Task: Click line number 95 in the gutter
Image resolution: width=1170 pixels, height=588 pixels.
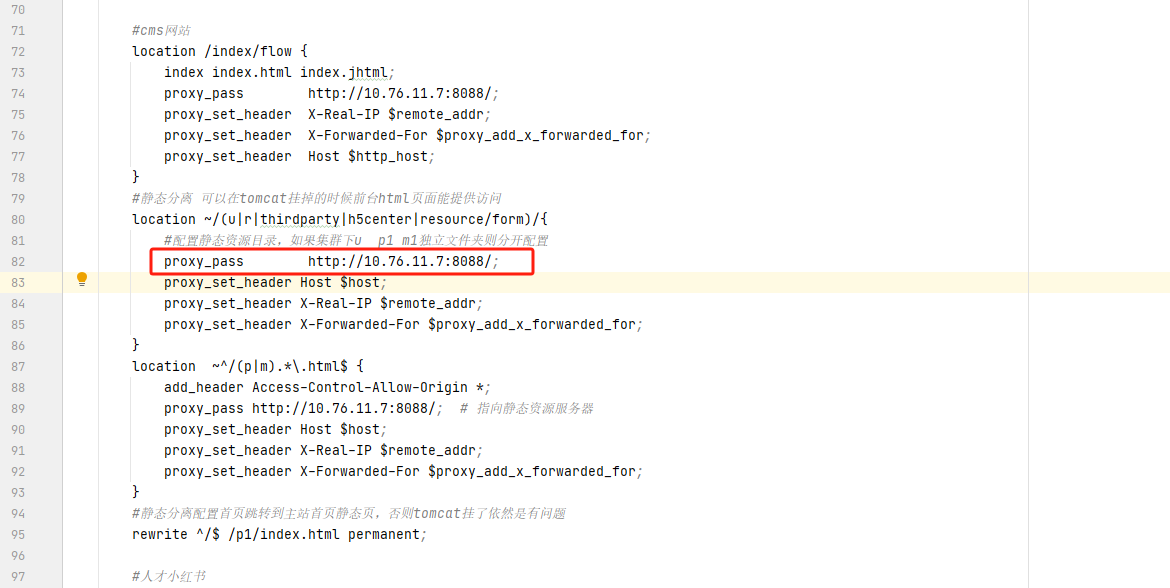Action: pyautogui.click(x=18, y=534)
